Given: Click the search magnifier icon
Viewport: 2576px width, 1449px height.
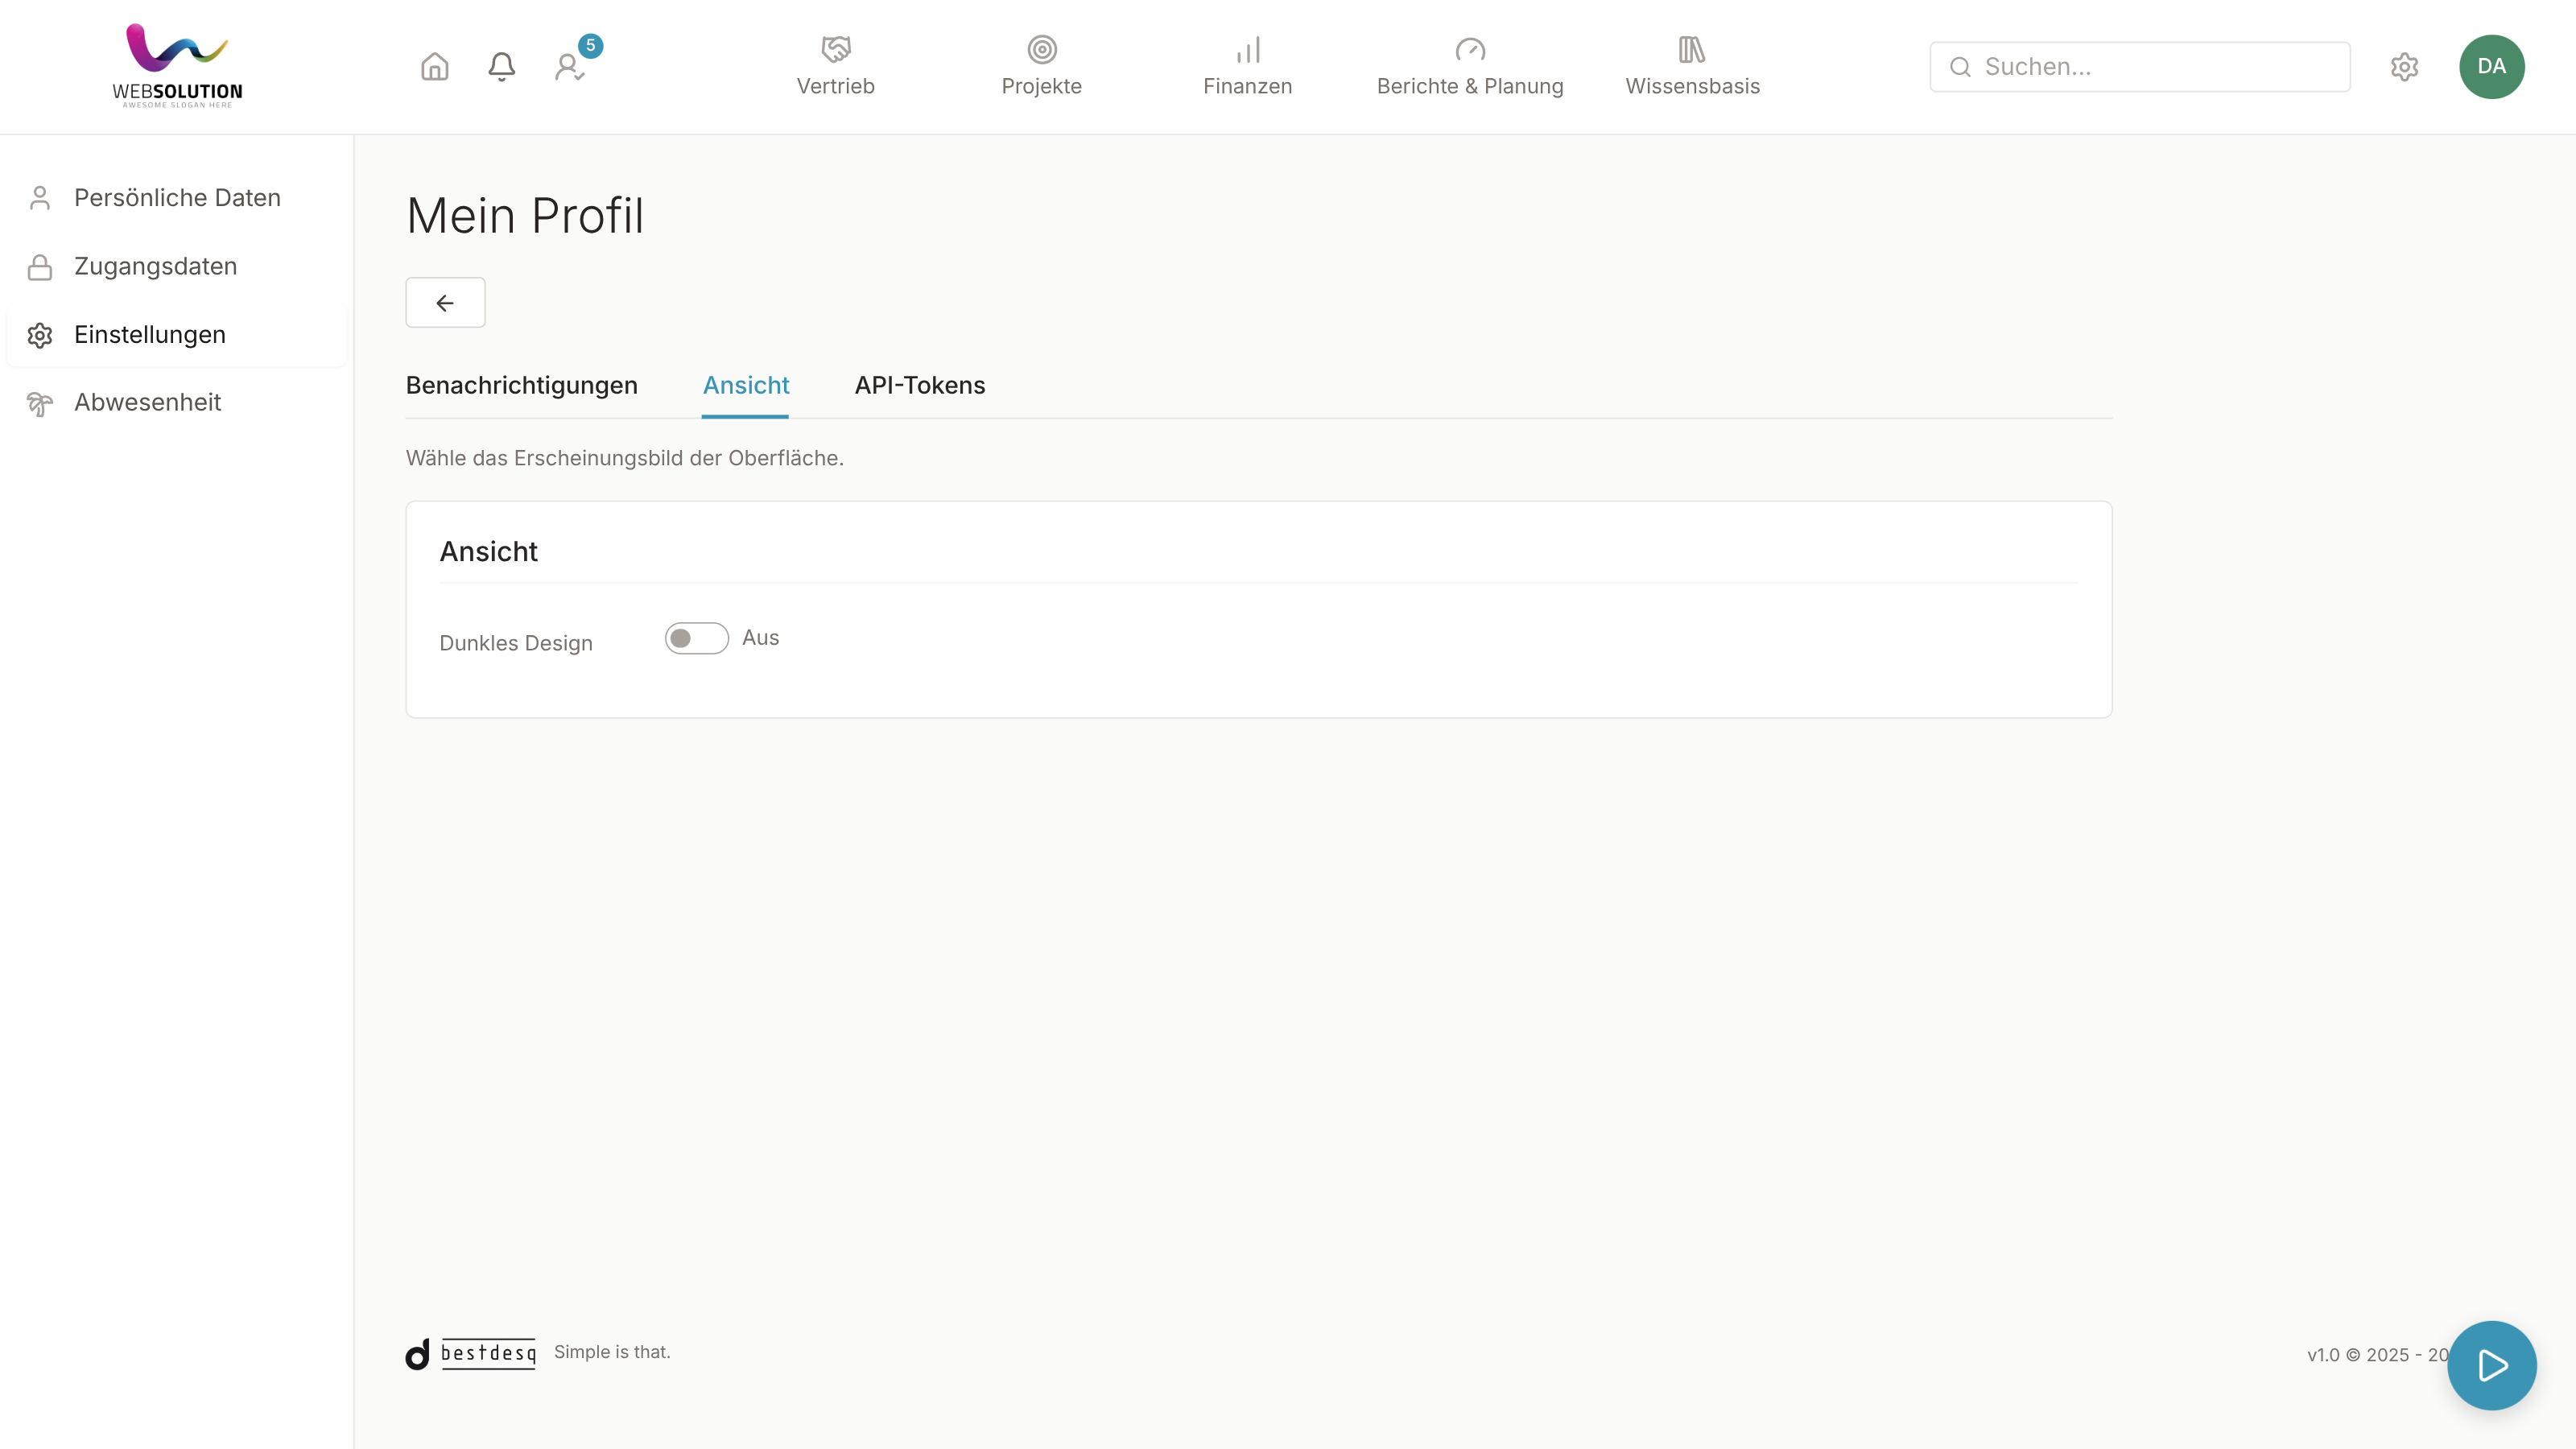Looking at the screenshot, I should coord(1960,66).
